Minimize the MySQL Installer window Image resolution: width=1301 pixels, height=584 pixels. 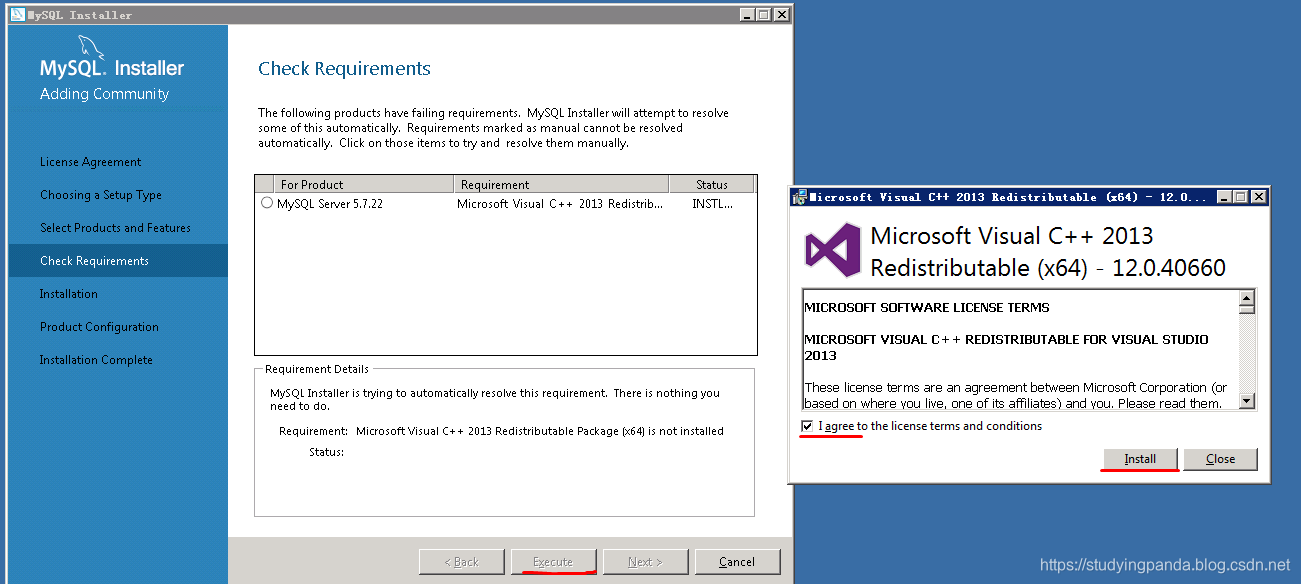coord(748,15)
